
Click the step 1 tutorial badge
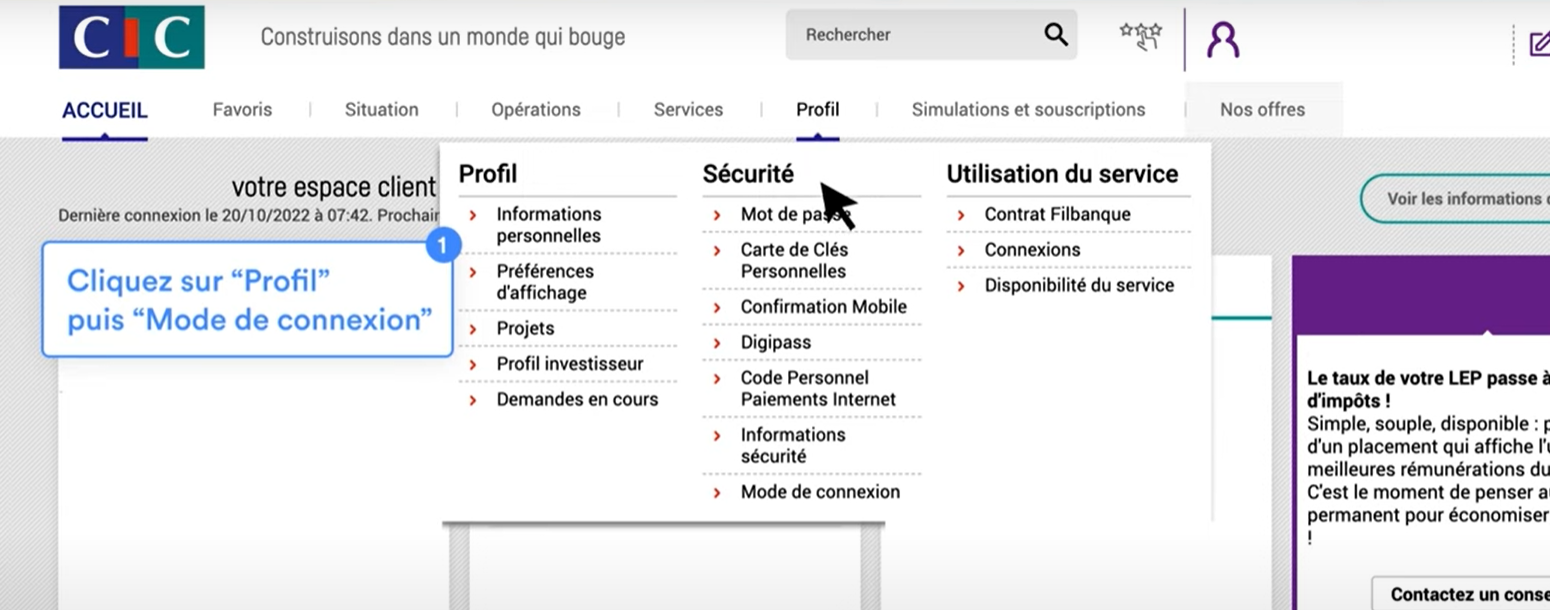[x=443, y=245]
